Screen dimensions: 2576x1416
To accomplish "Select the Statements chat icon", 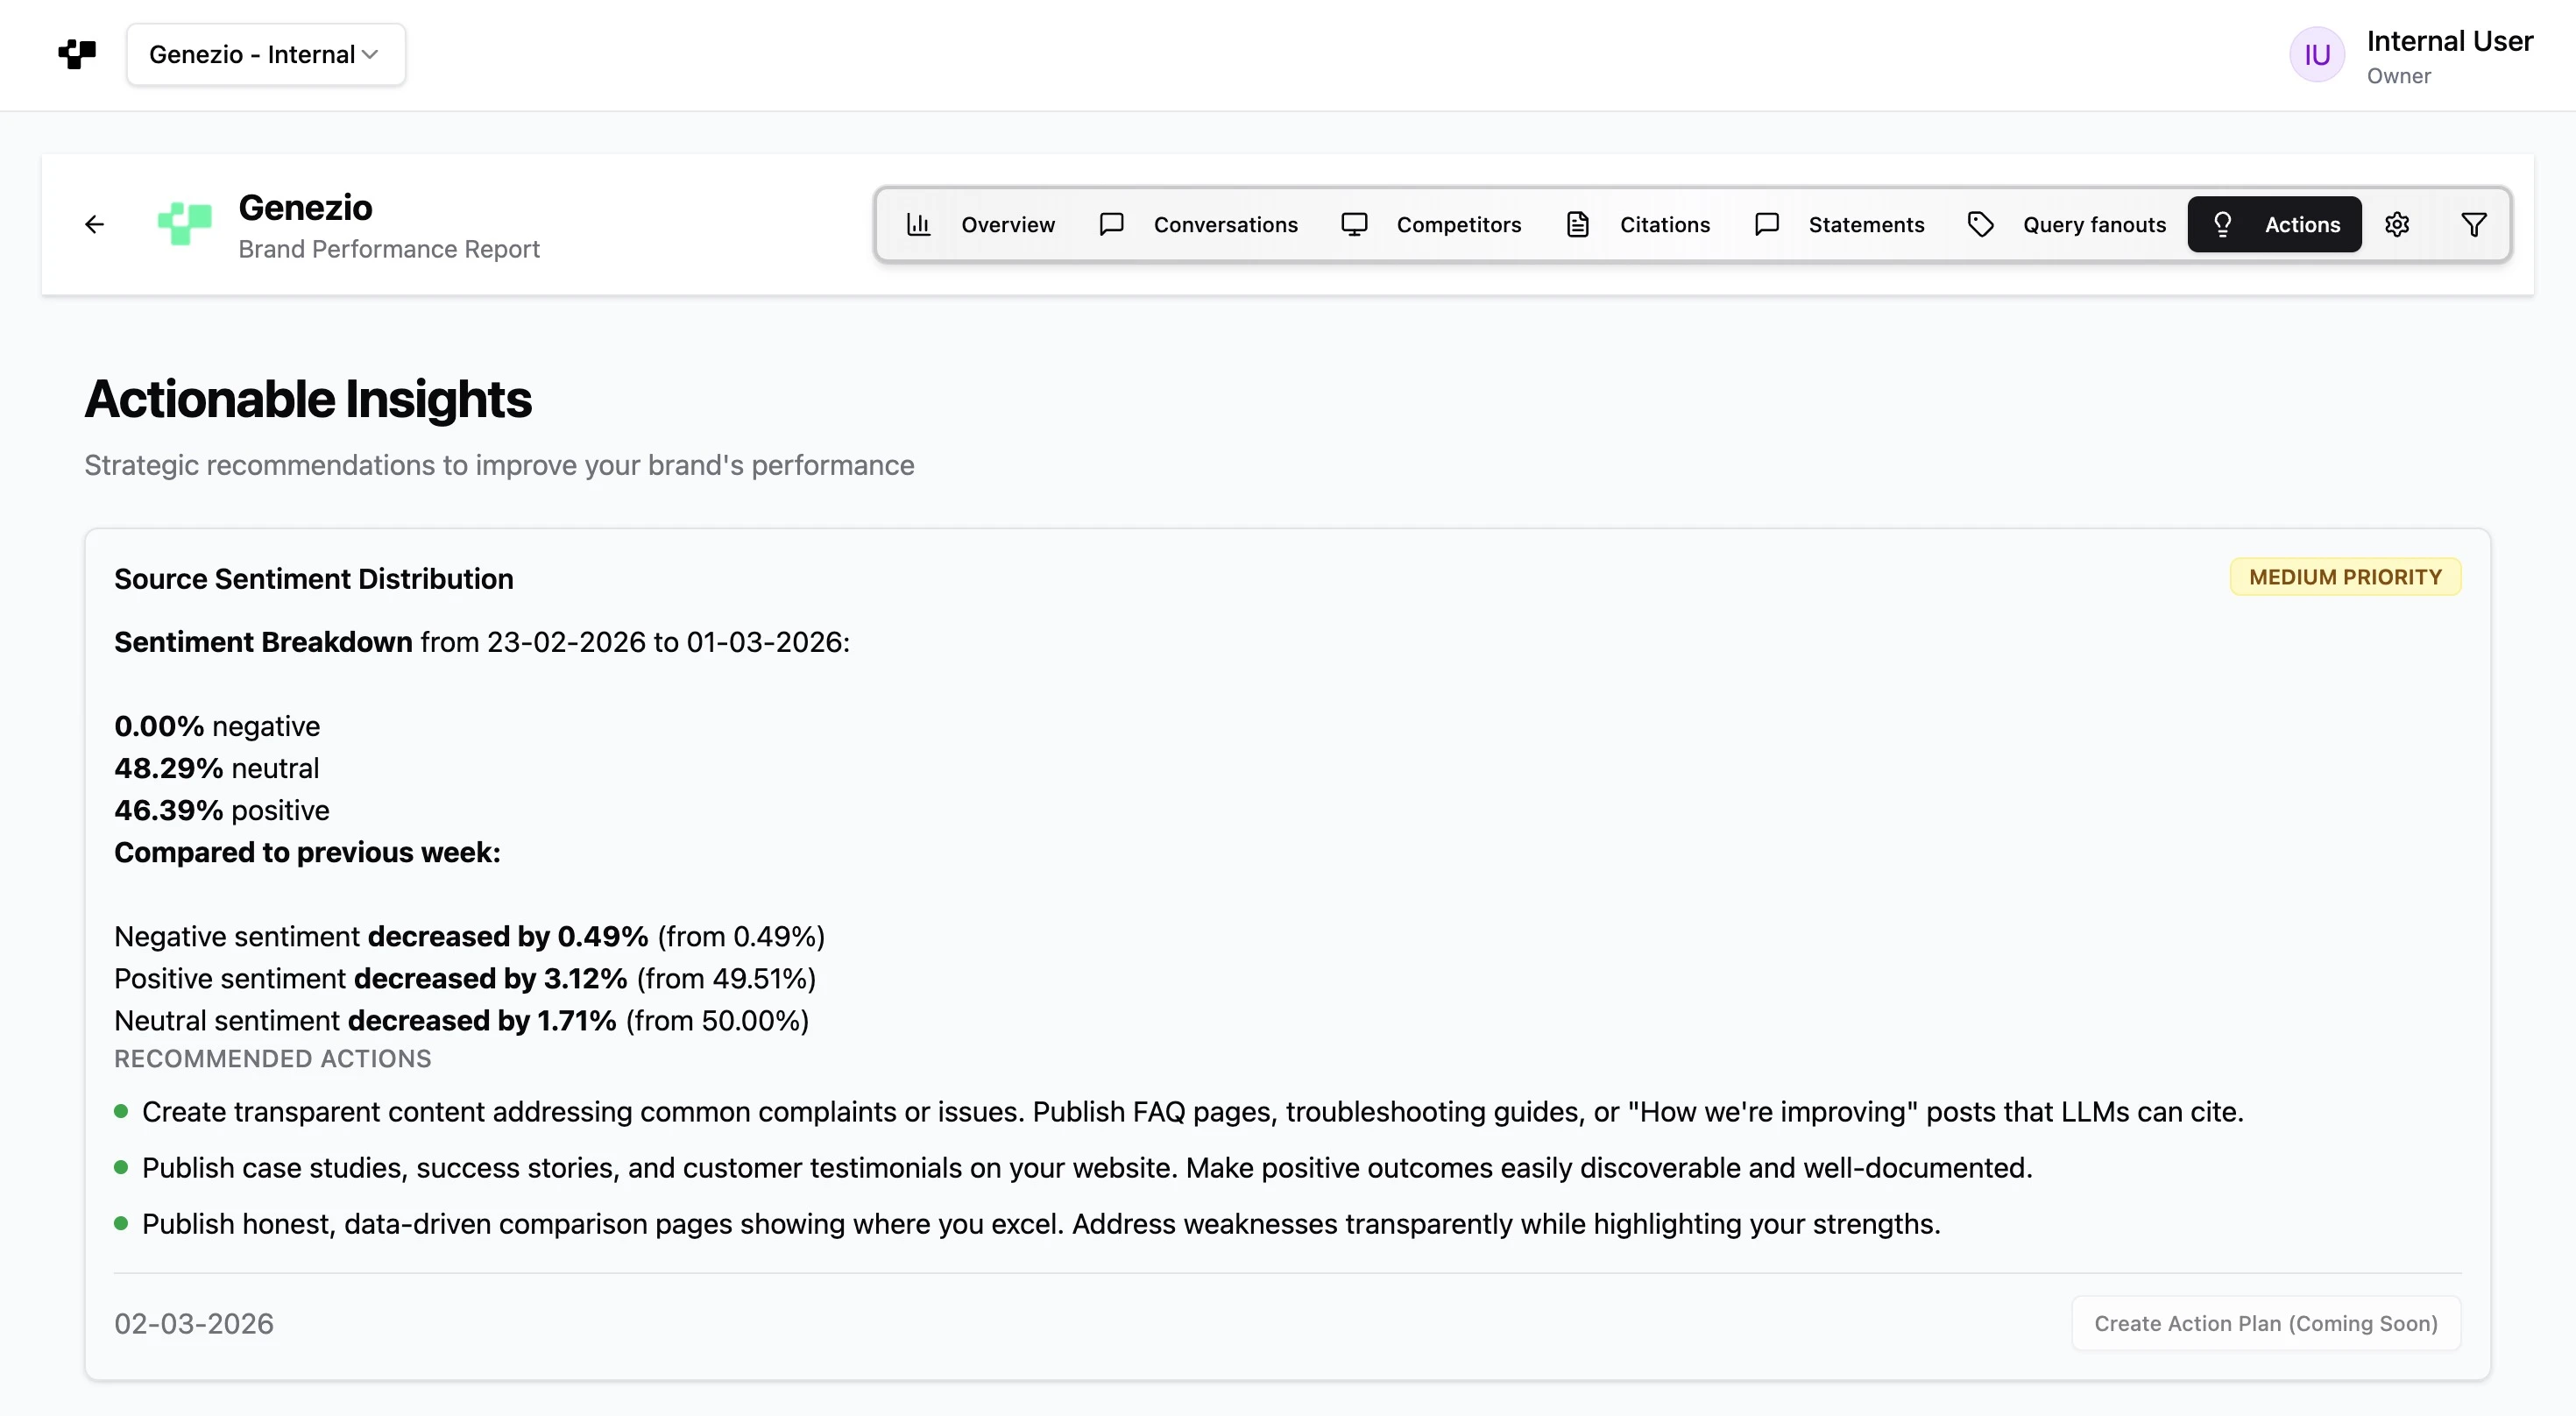I will (1766, 224).
